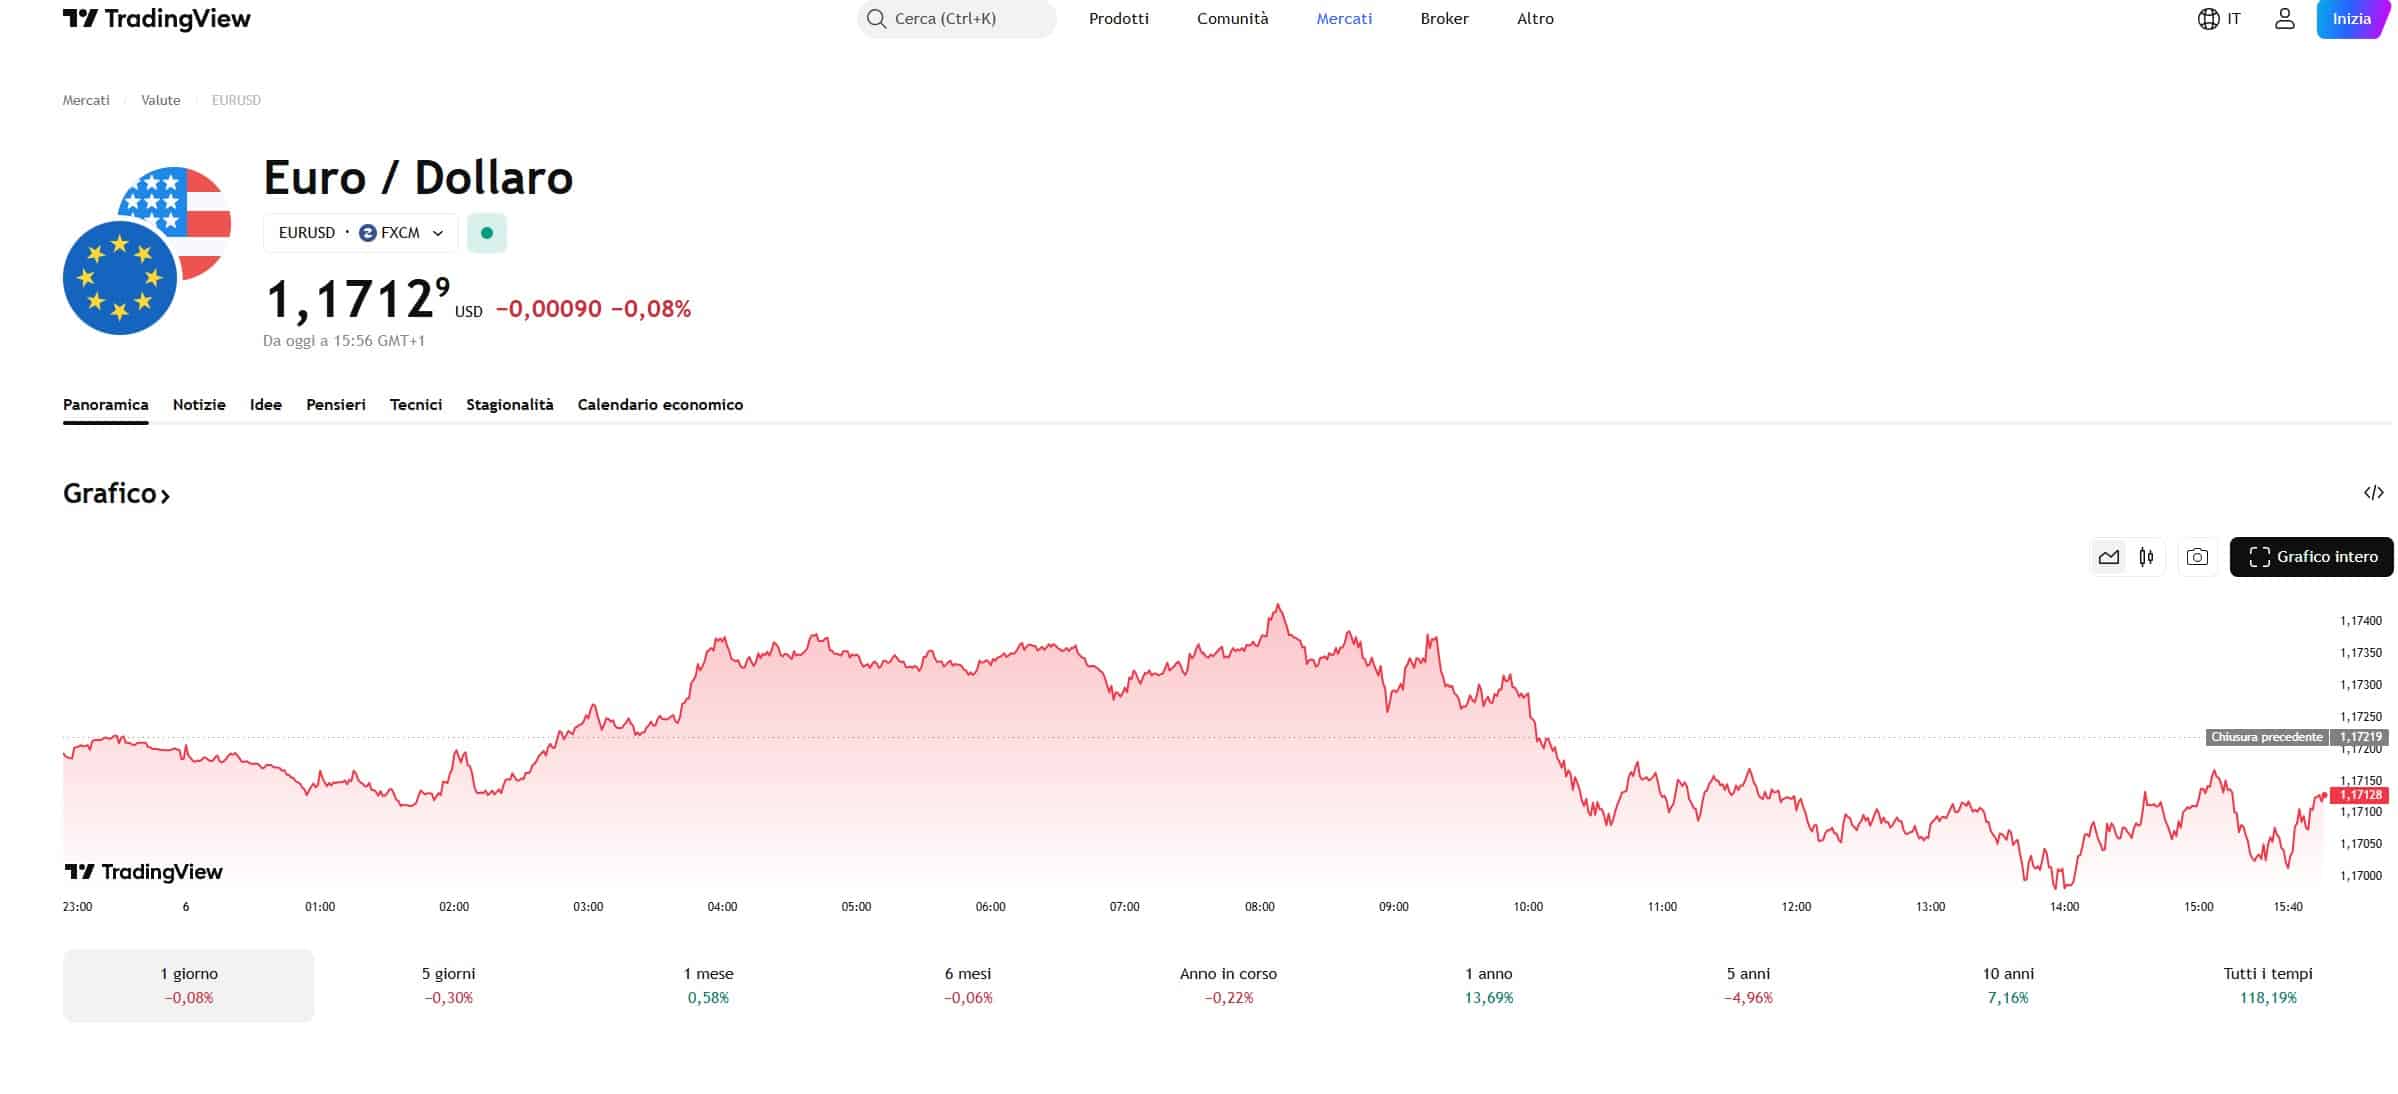Follow the Valute breadcrumb link
Screen dimensions: 2398x1094
click(160, 100)
